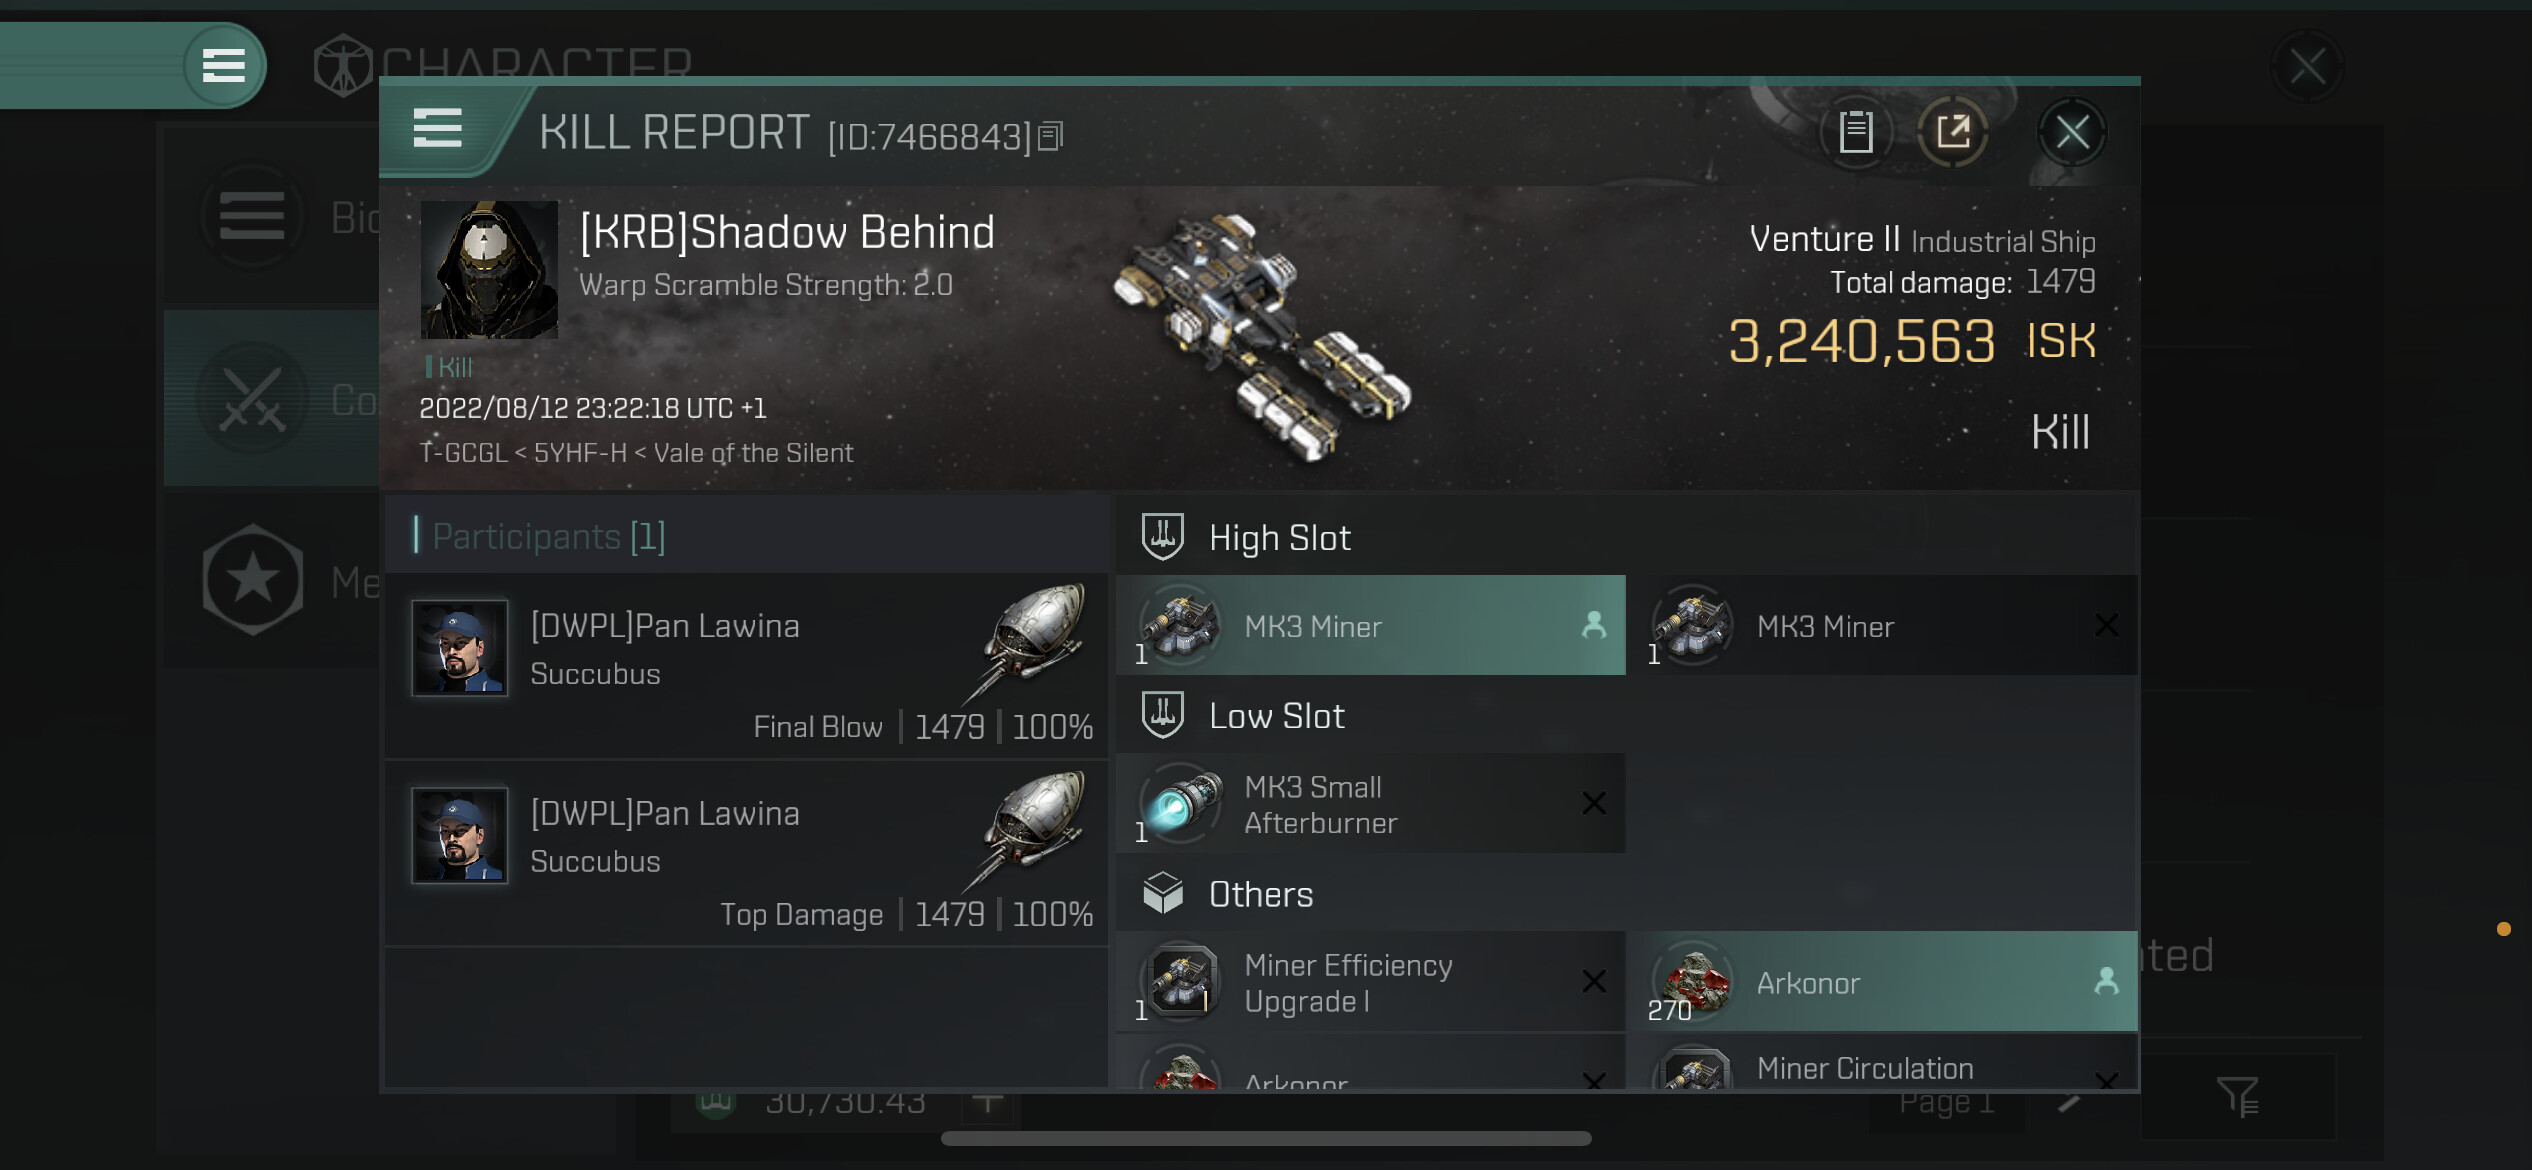Select the MK3 Small Afterburner module

1370,804
